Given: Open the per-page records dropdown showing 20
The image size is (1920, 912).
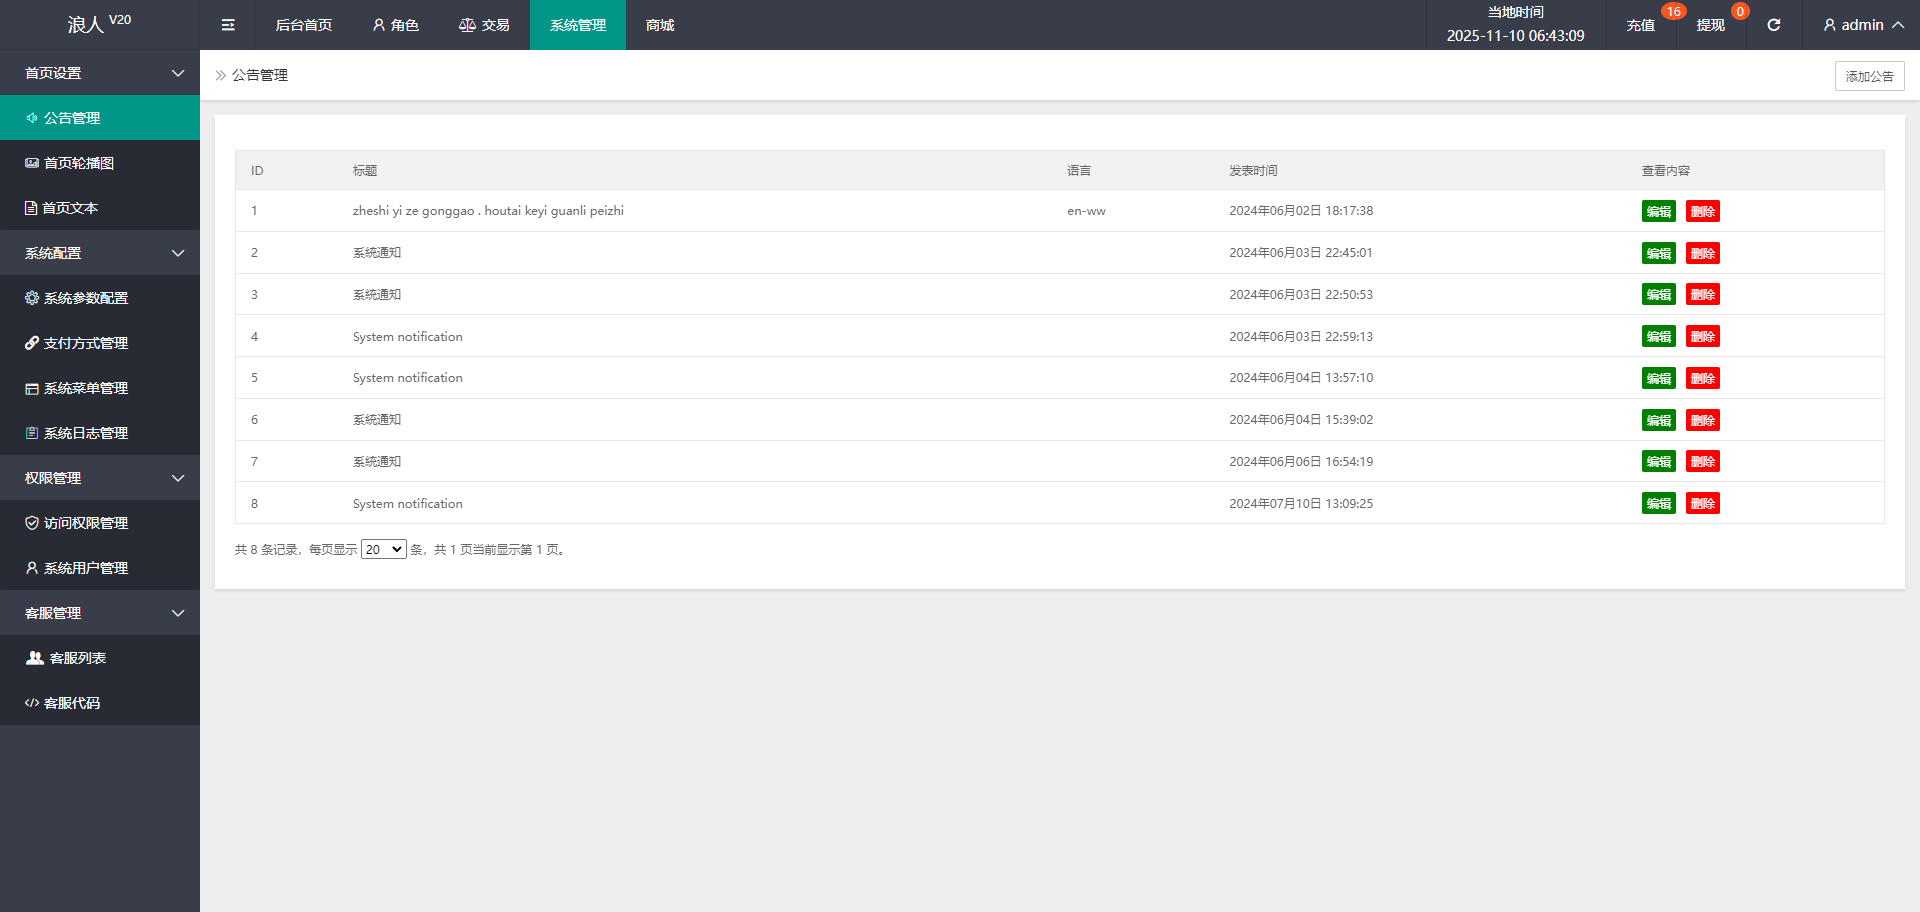Looking at the screenshot, I should point(383,549).
